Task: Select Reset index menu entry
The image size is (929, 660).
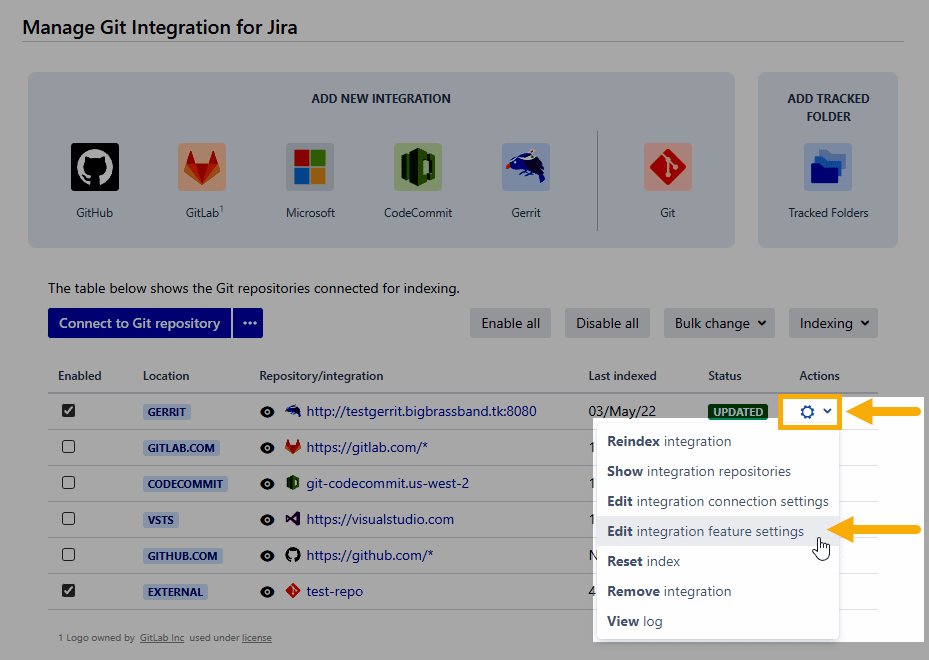Action: coord(717,561)
